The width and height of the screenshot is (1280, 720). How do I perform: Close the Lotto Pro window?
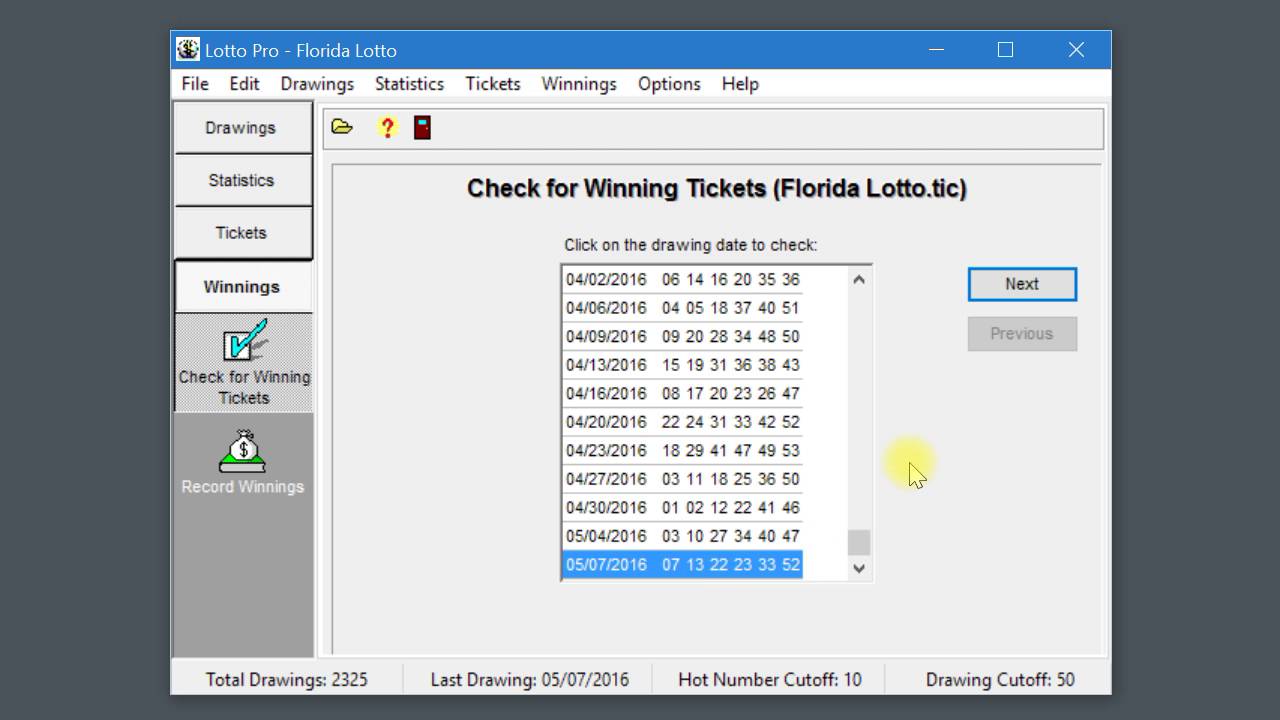1076,50
